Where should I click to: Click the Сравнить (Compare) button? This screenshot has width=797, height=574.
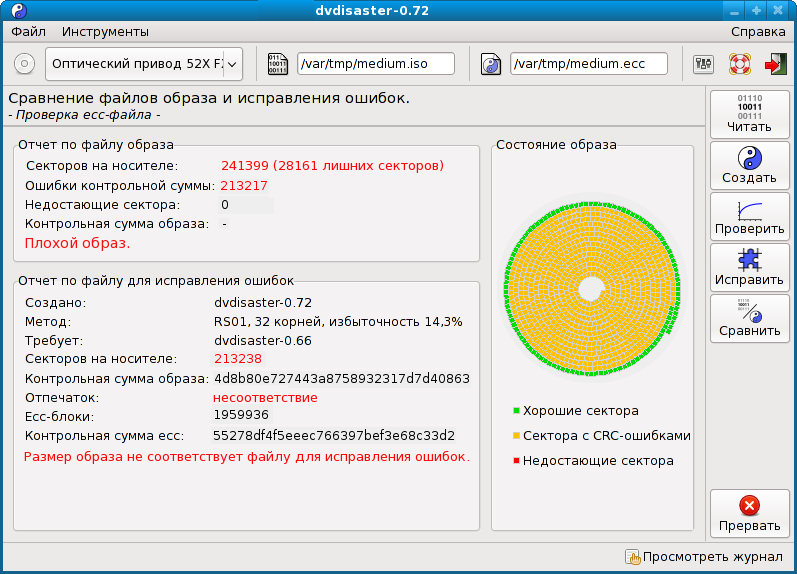coord(749,318)
